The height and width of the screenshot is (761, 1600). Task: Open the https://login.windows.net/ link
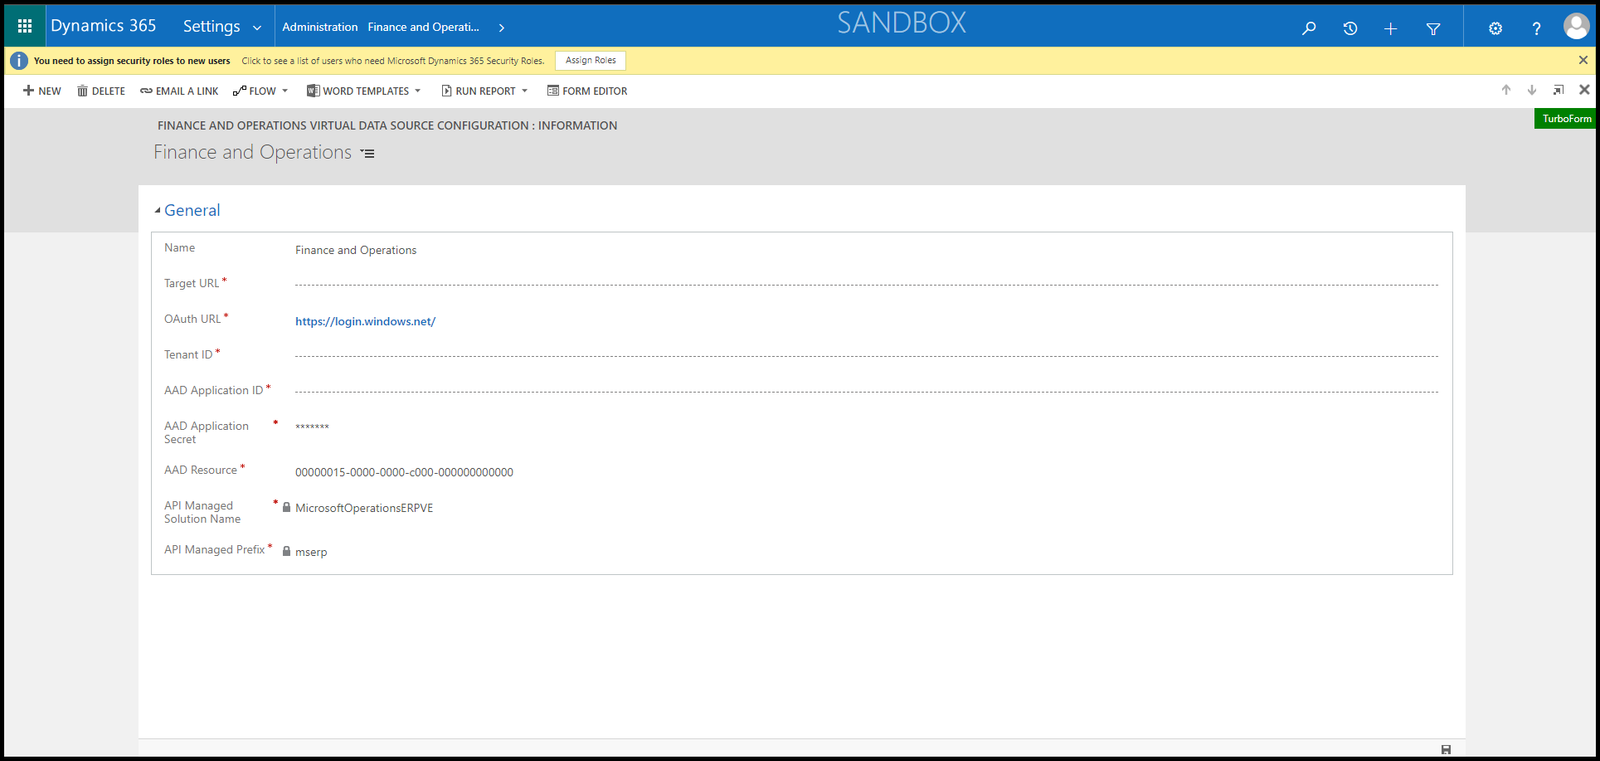pos(365,321)
